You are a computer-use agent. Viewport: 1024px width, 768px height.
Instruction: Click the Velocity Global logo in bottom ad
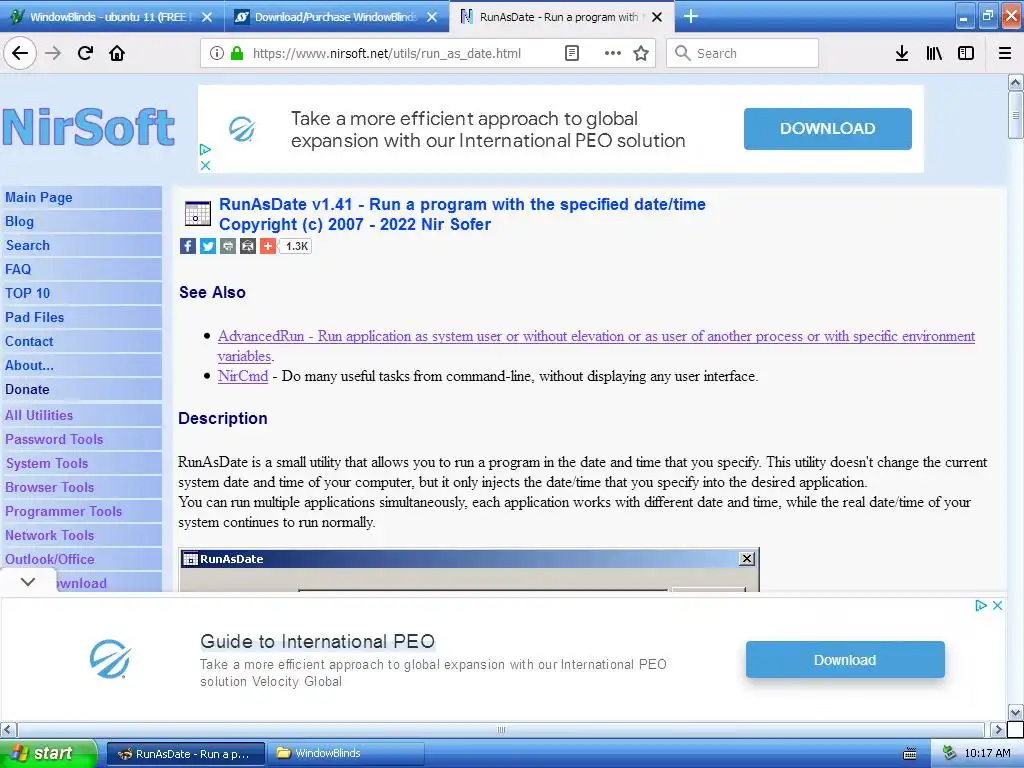point(110,659)
